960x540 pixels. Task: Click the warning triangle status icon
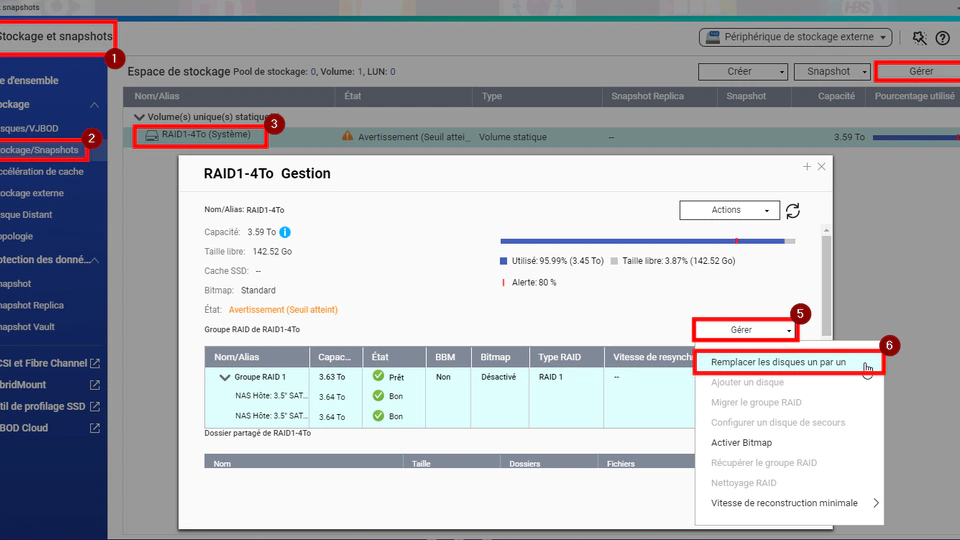click(x=347, y=136)
